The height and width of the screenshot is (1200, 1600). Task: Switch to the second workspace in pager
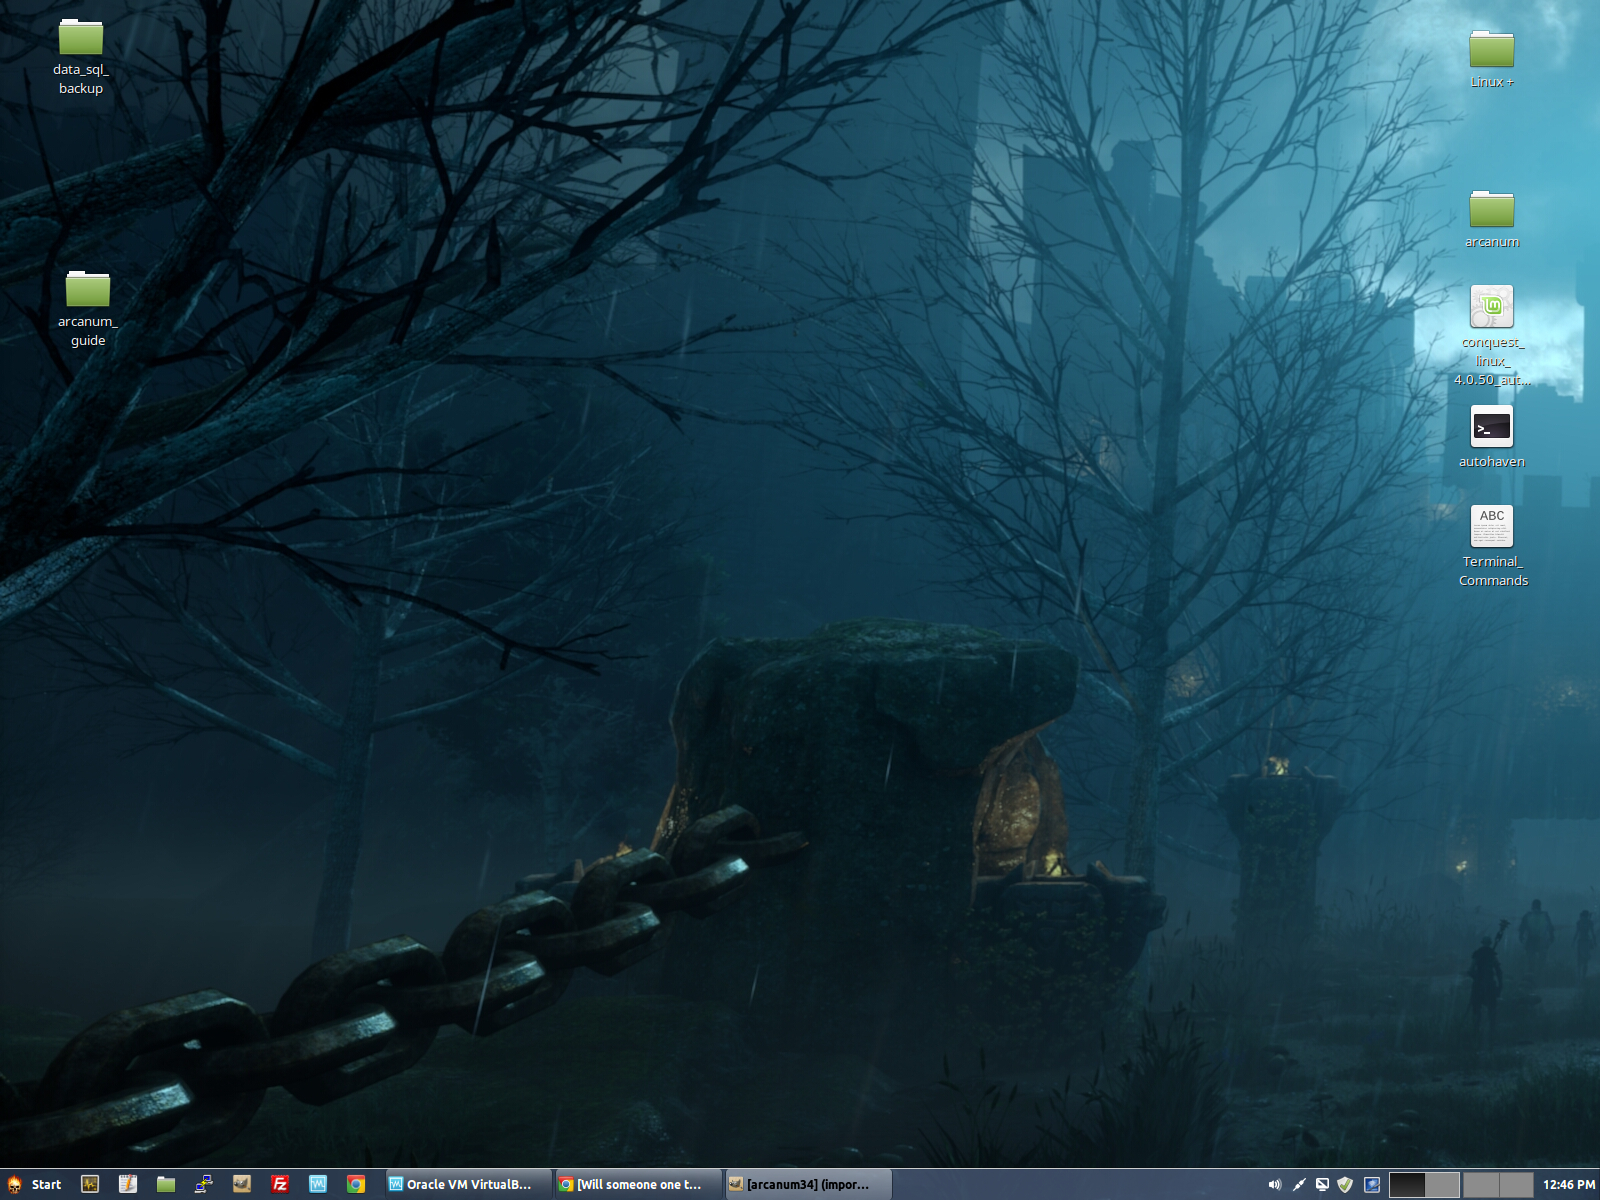[x=1442, y=1184]
